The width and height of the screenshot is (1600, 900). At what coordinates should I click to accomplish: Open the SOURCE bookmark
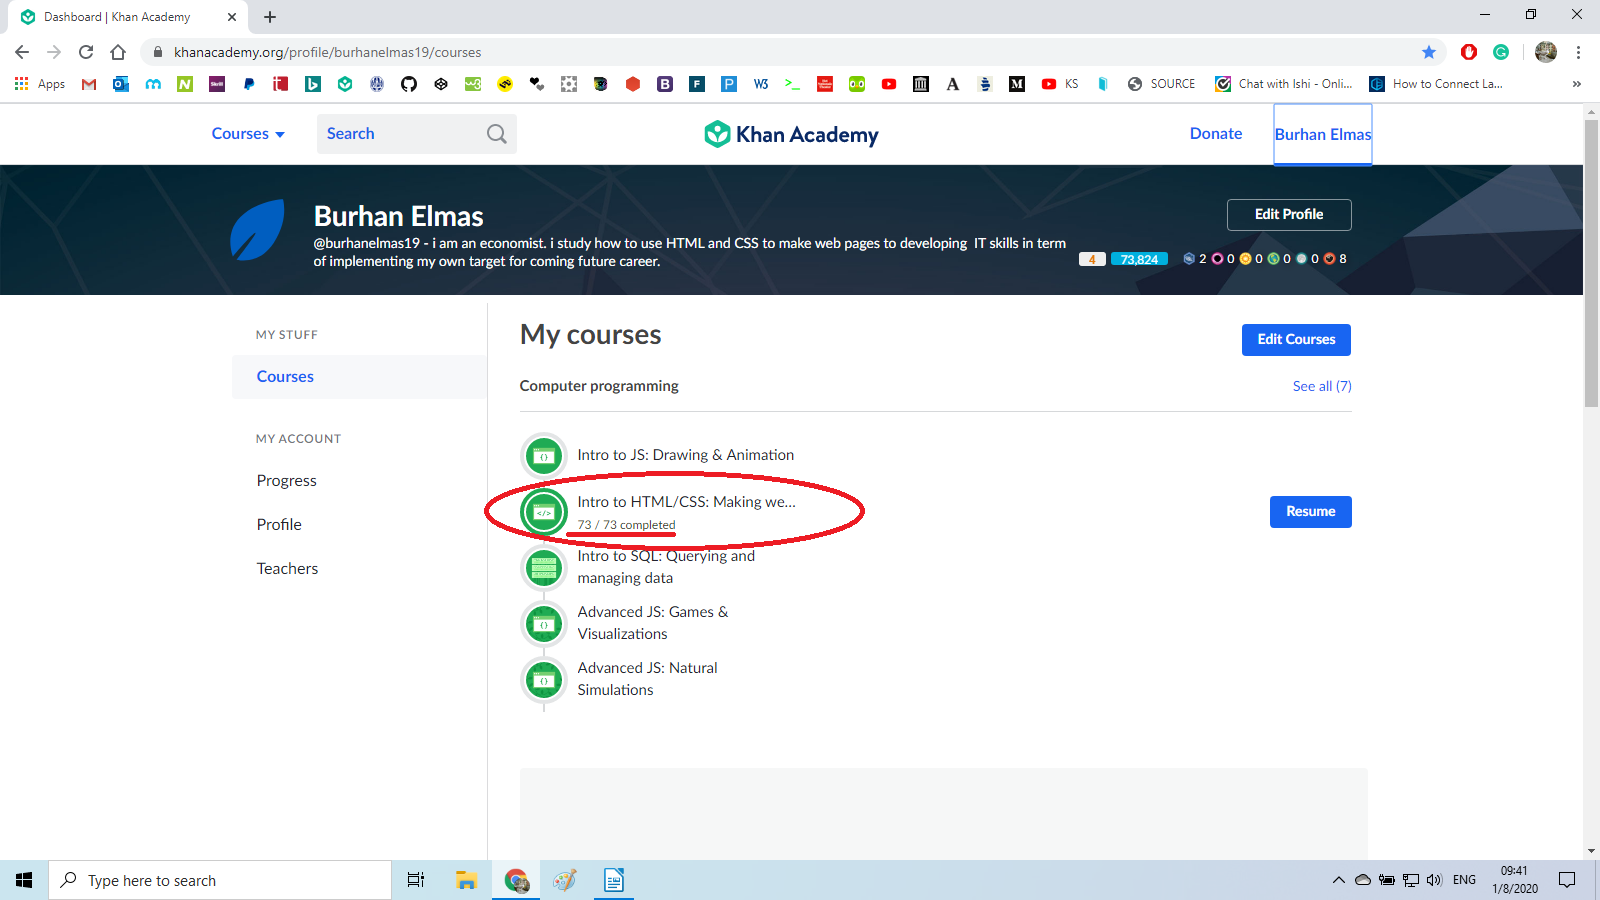coord(1161,84)
